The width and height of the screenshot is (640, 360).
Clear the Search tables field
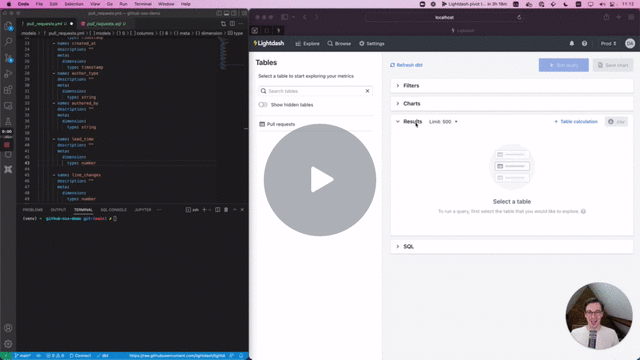click(x=367, y=91)
